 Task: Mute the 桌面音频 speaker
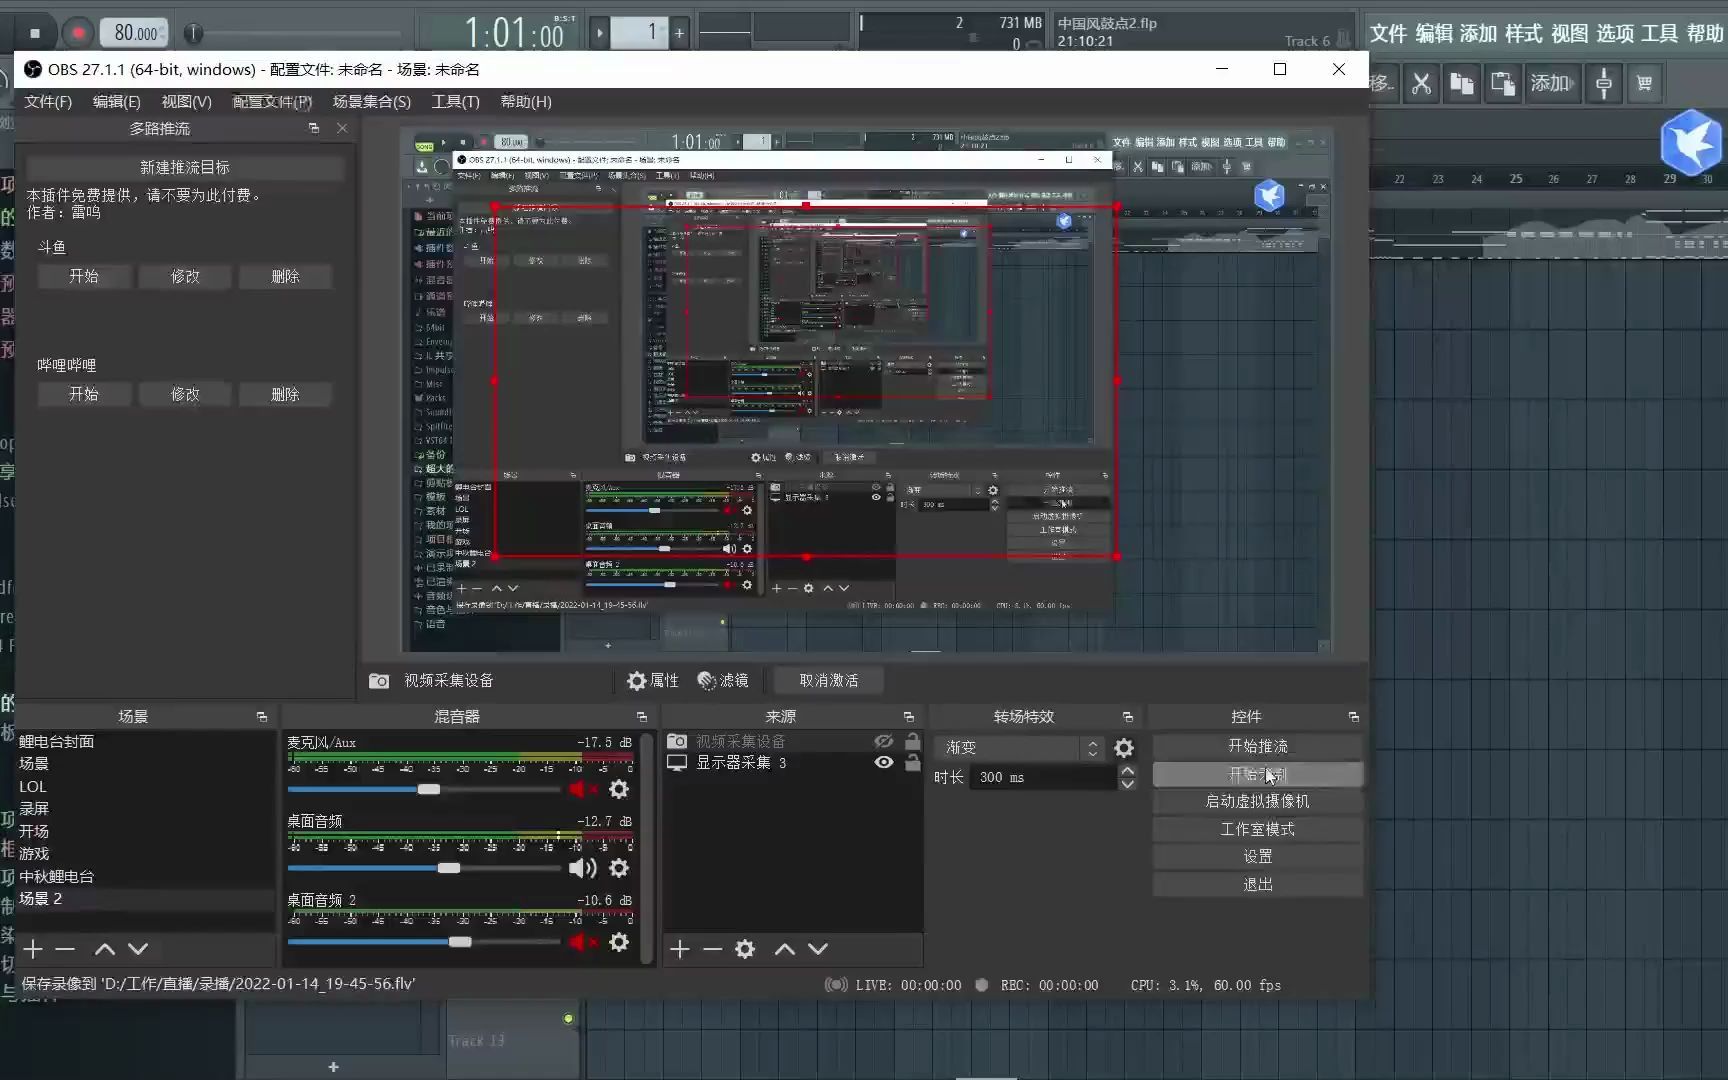coord(582,868)
